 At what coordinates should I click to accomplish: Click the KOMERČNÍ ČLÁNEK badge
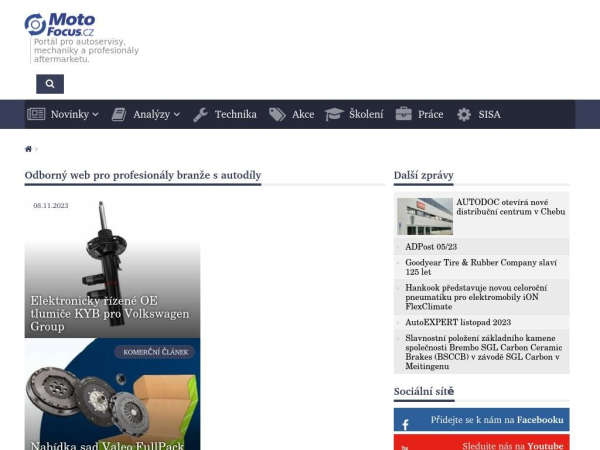click(155, 352)
